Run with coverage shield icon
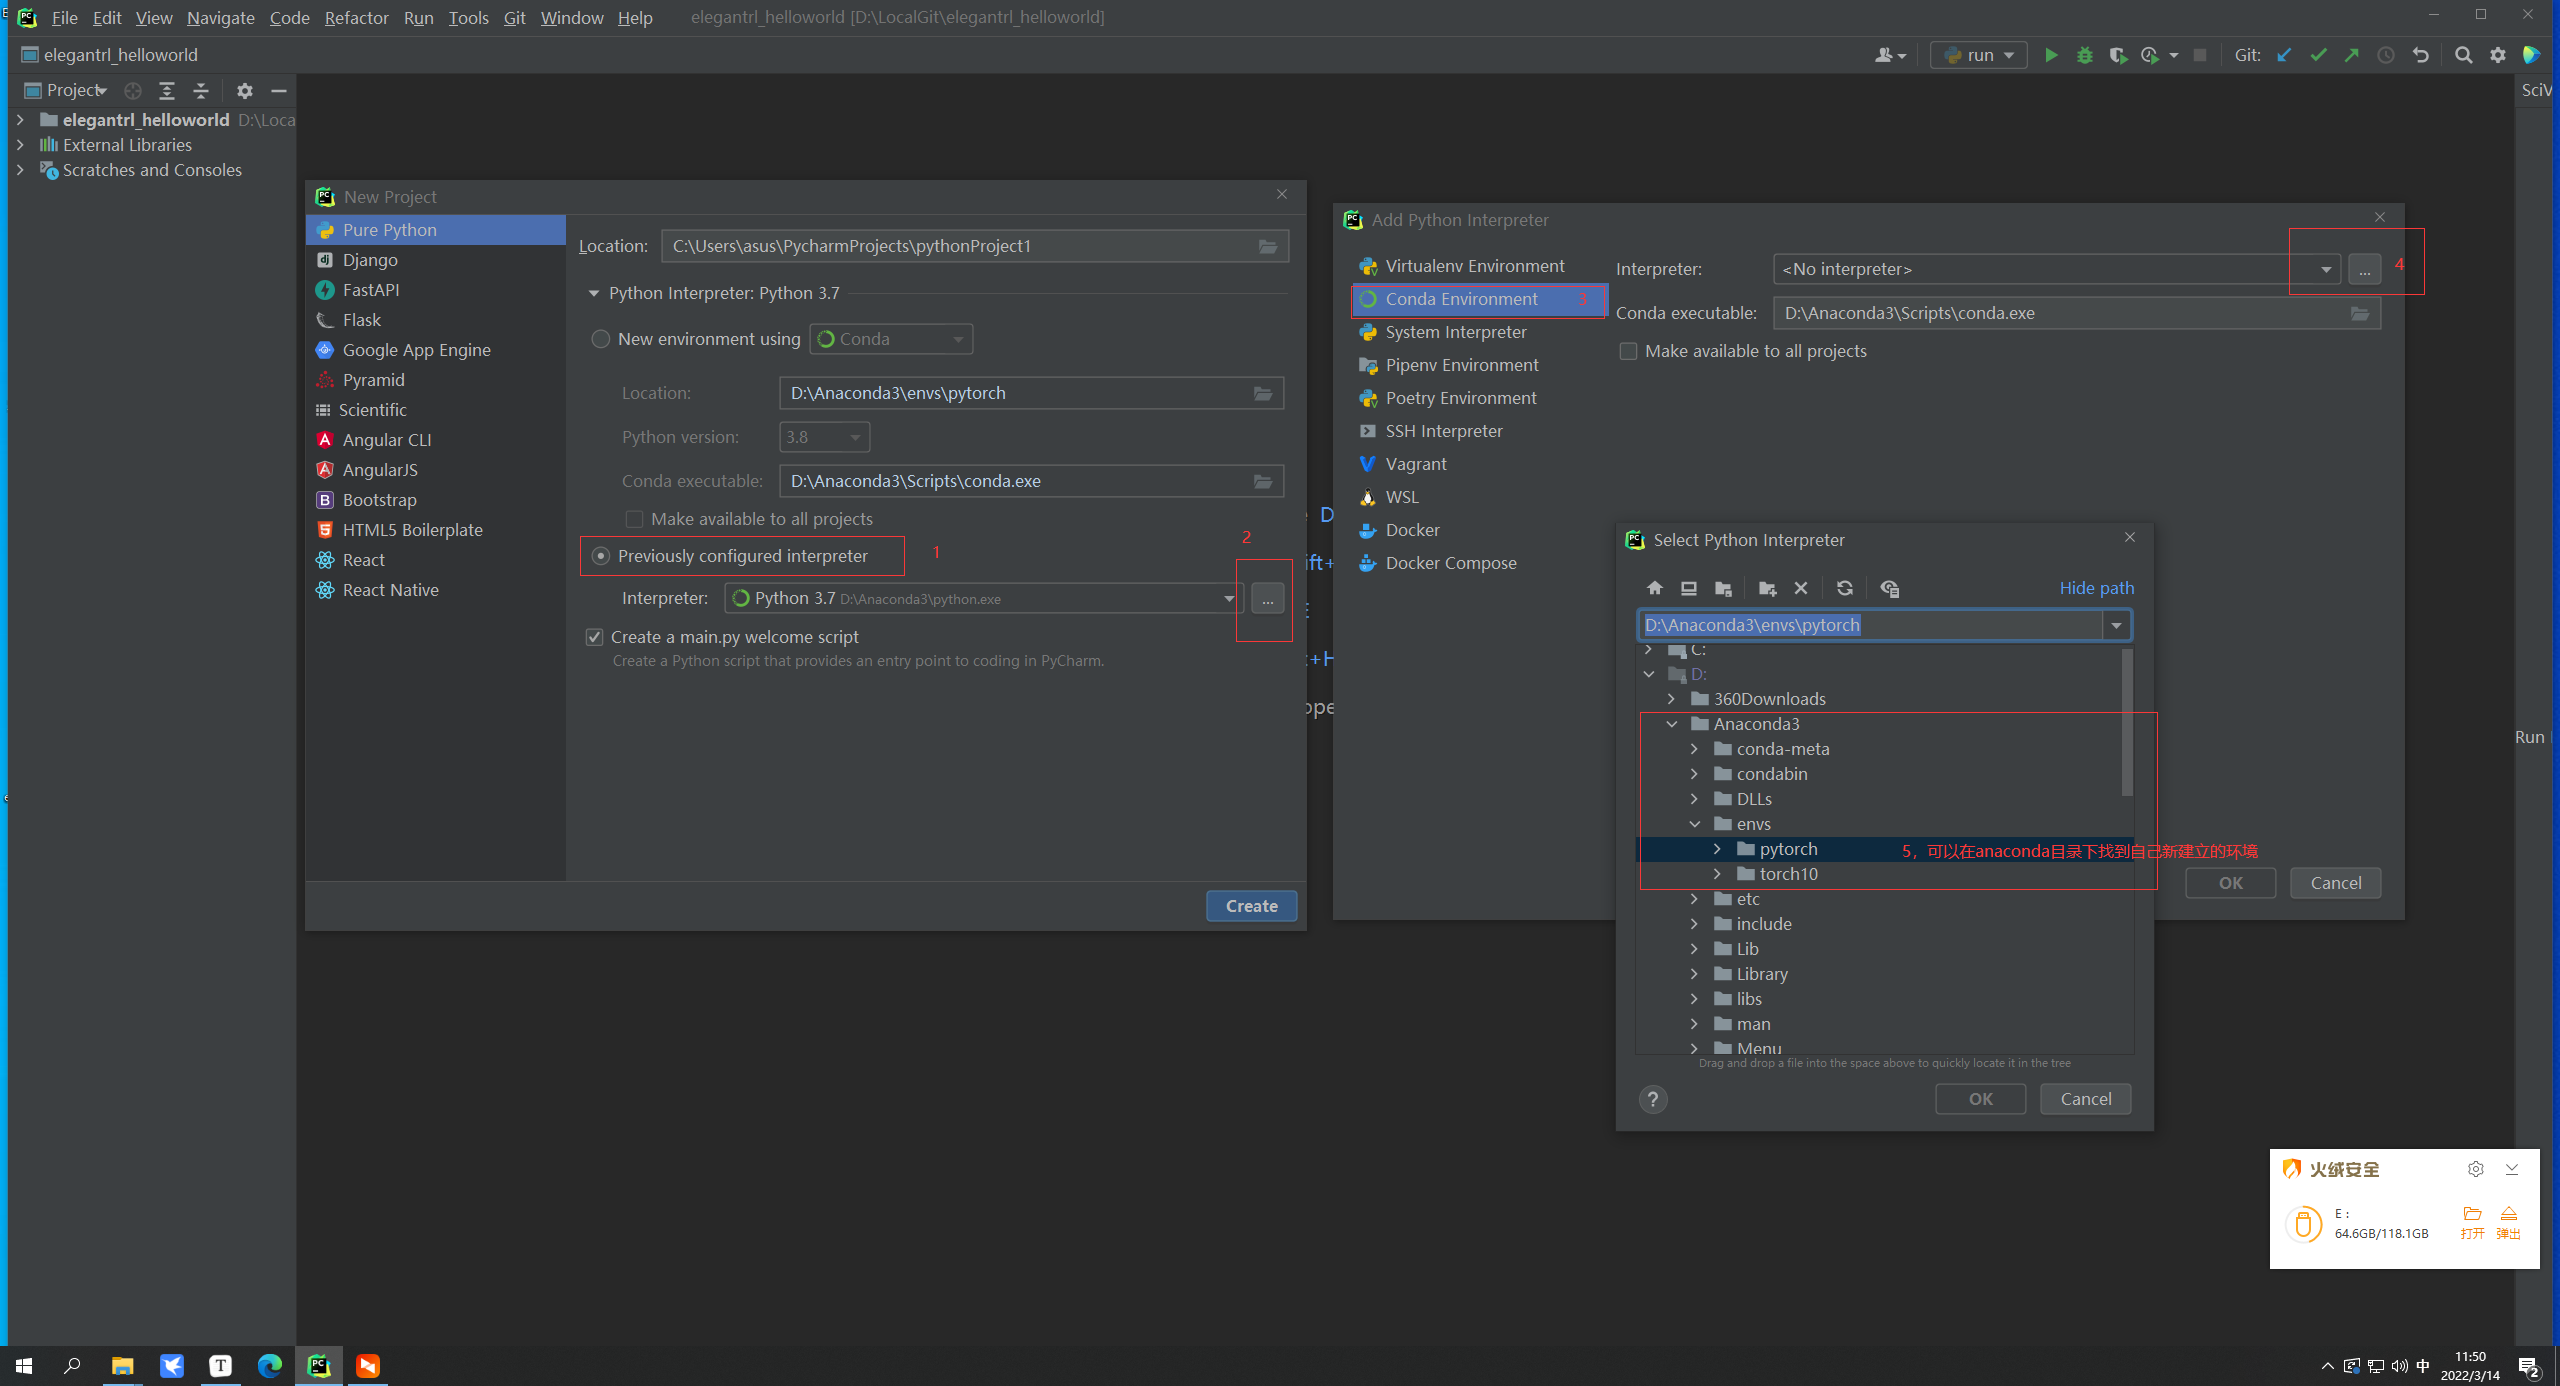This screenshot has width=2560, height=1386. [x=2117, y=55]
